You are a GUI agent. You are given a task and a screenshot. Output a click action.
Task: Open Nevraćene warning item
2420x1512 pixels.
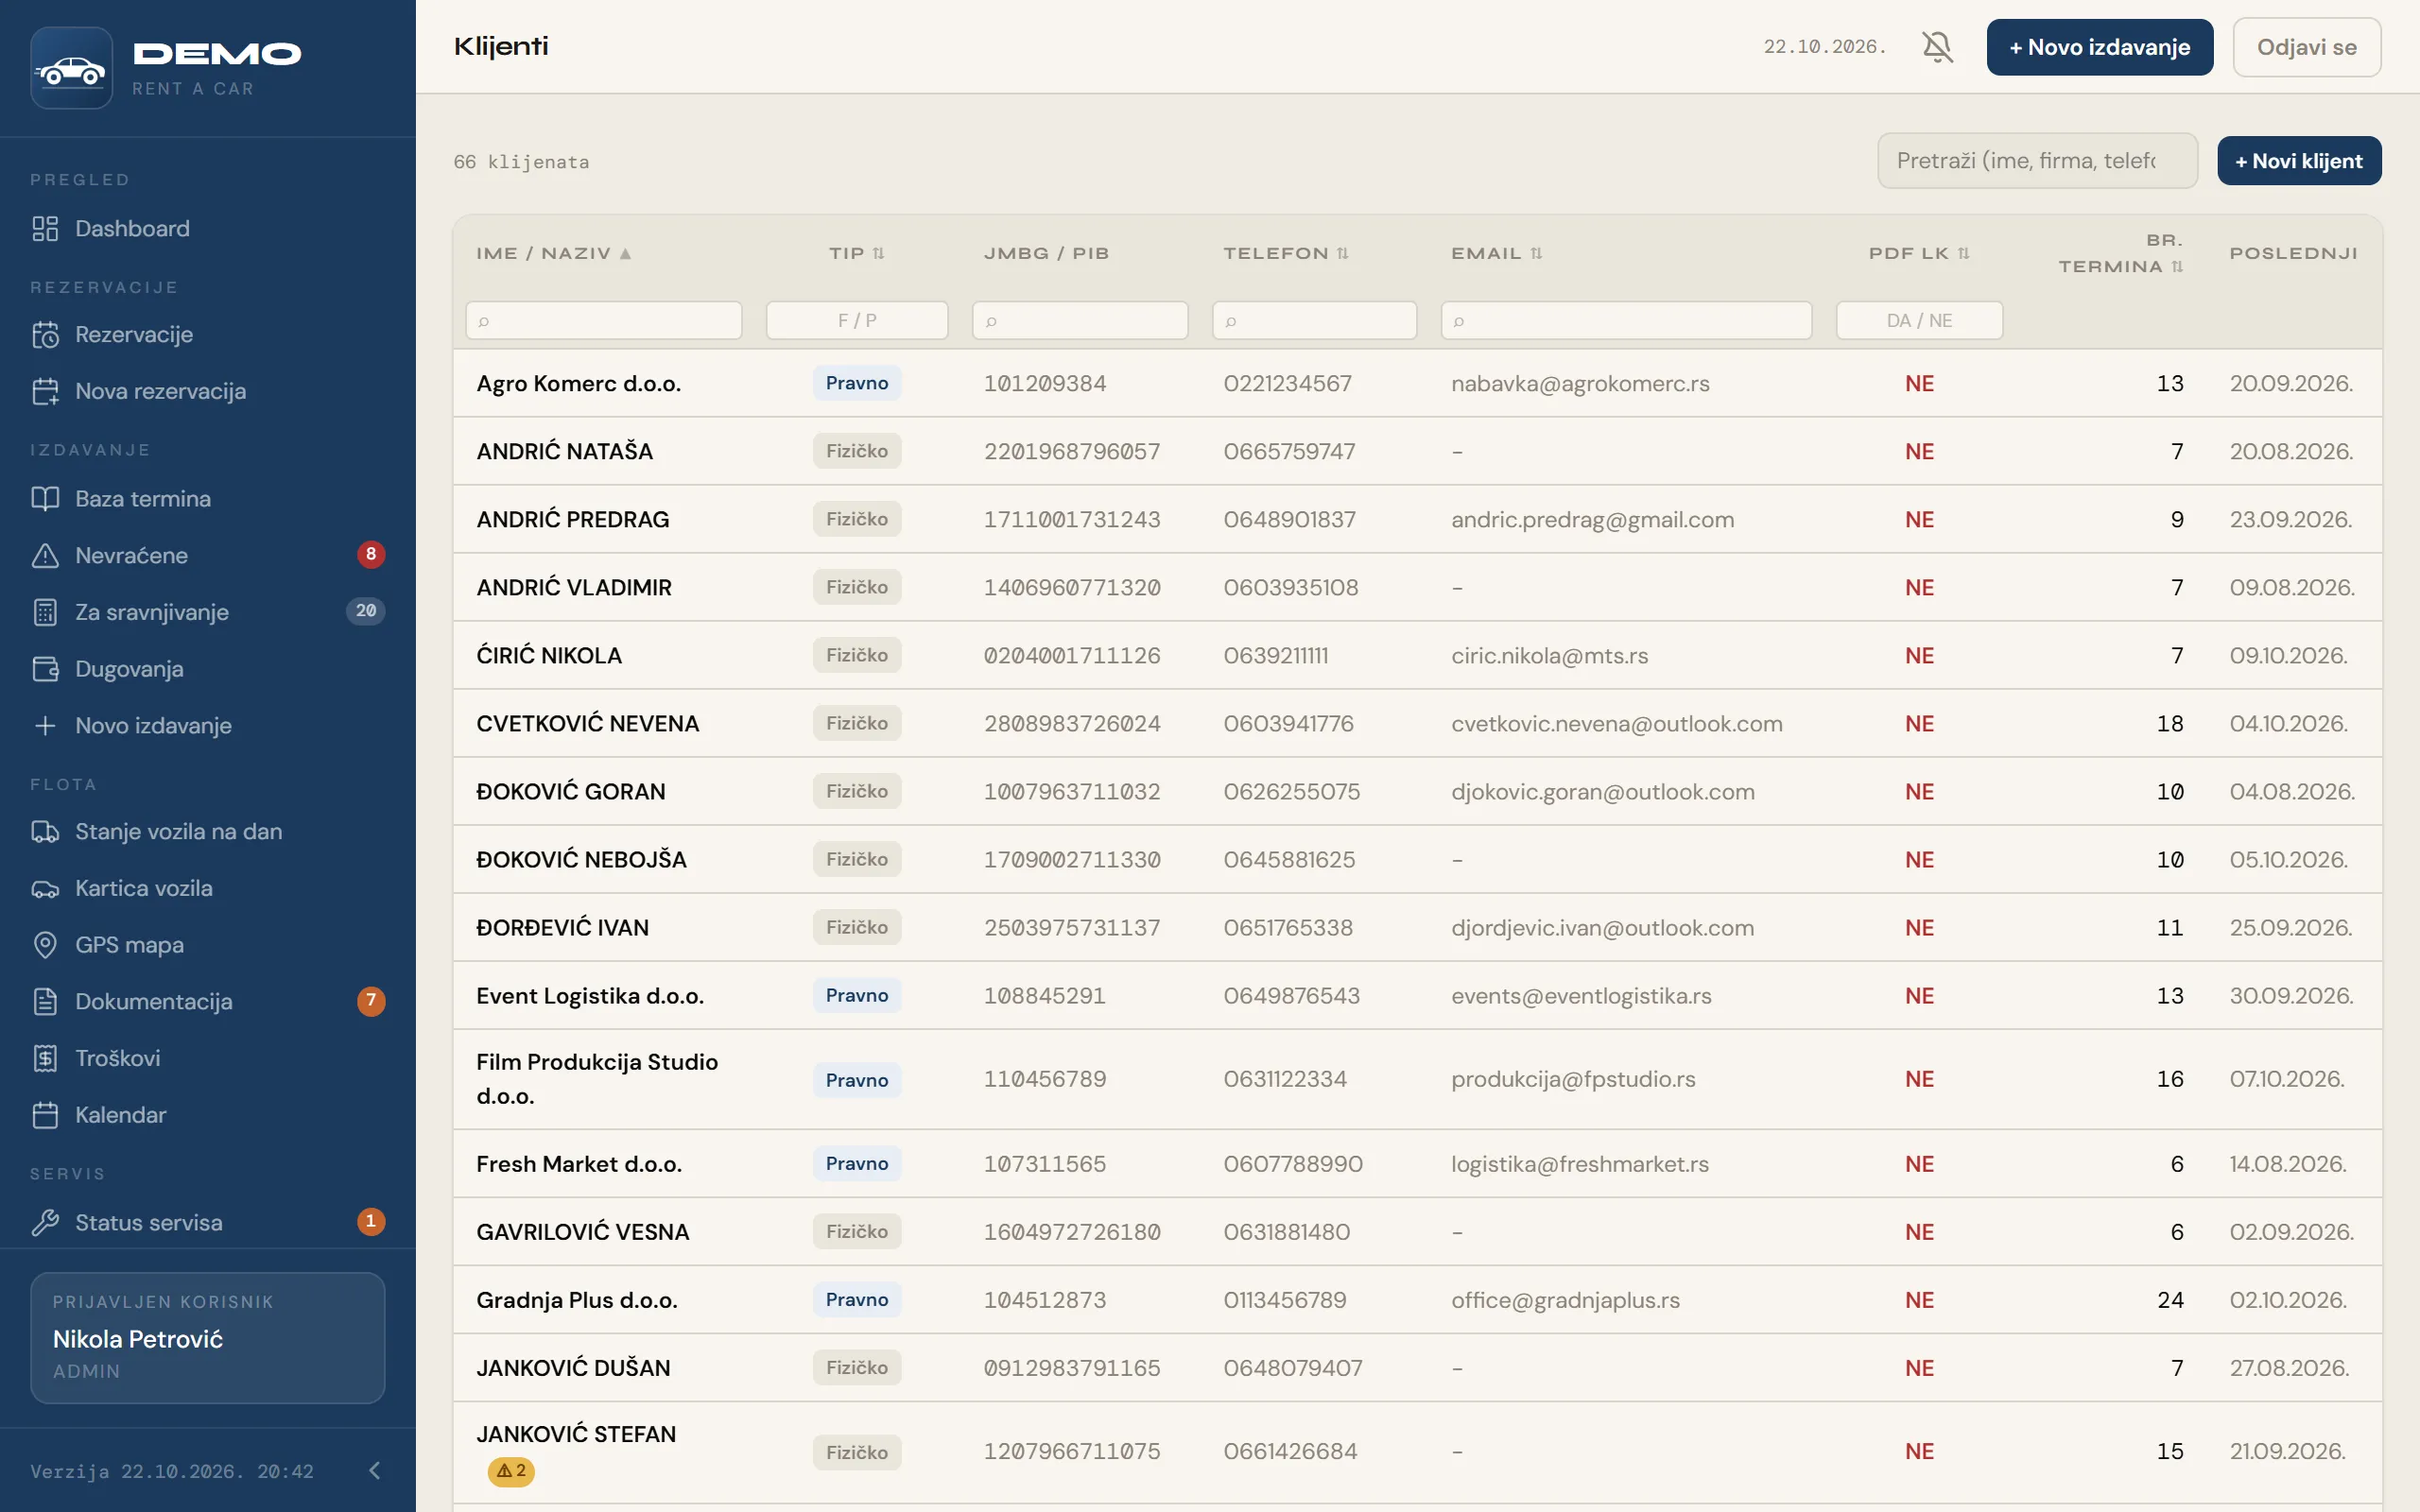pos(207,555)
